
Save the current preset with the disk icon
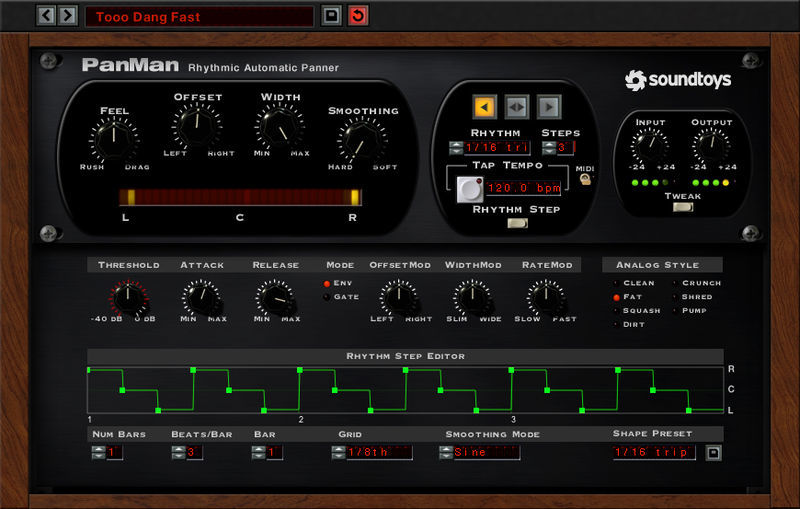click(x=331, y=16)
